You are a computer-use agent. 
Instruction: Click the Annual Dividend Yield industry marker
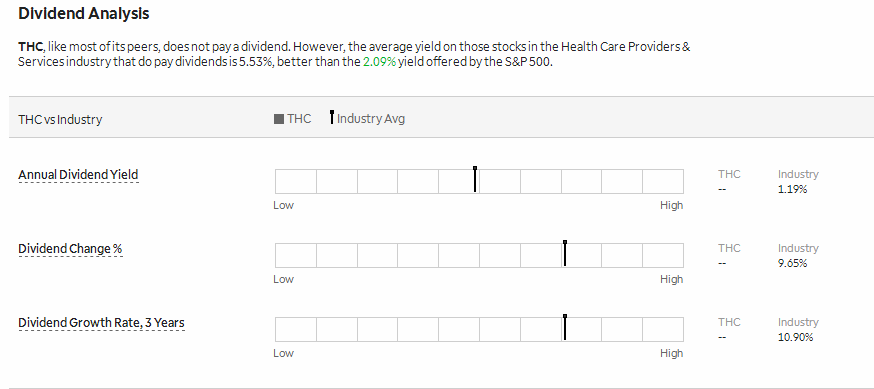pyautogui.click(x=475, y=179)
